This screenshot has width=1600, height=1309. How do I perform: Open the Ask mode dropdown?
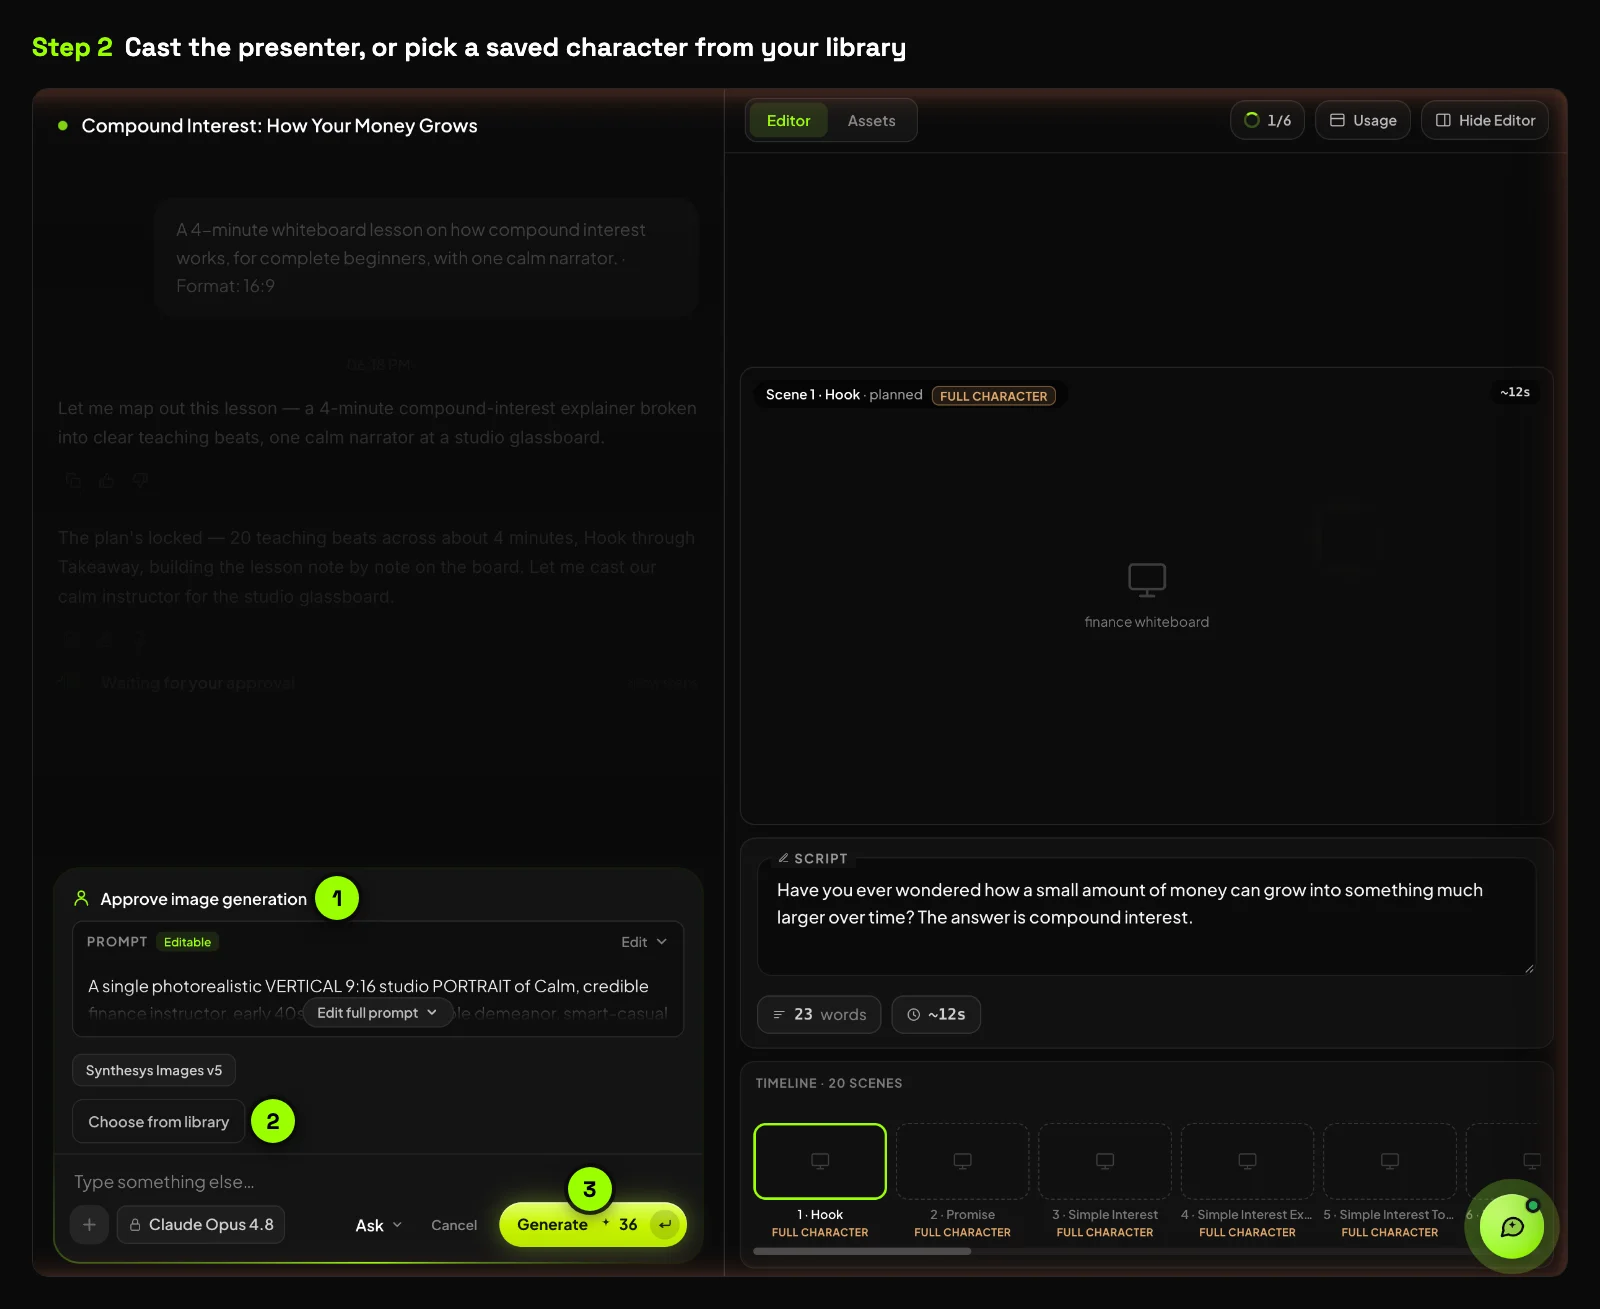[x=379, y=1225]
